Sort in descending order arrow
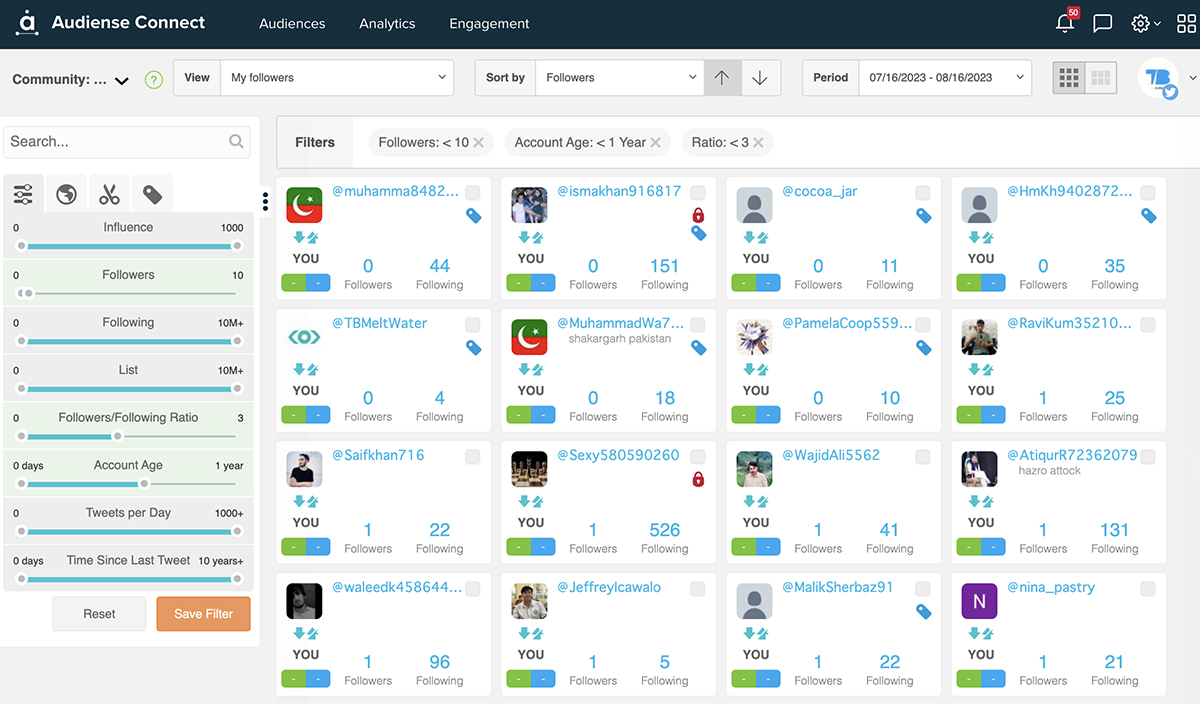1200x704 pixels. coord(760,77)
